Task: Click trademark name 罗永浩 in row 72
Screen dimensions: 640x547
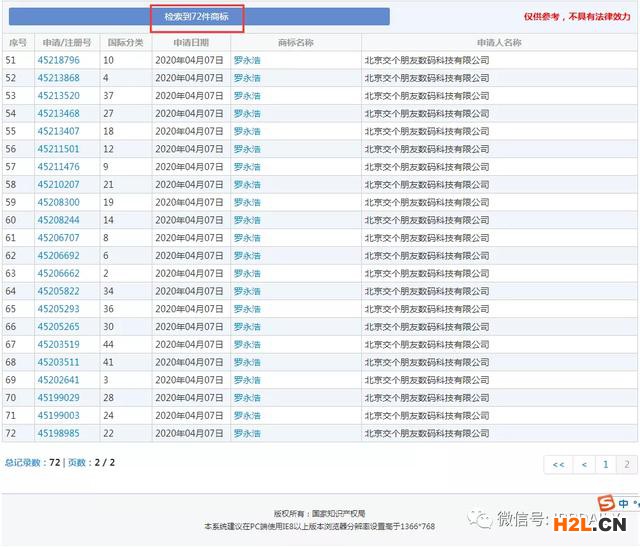Action: (247, 434)
